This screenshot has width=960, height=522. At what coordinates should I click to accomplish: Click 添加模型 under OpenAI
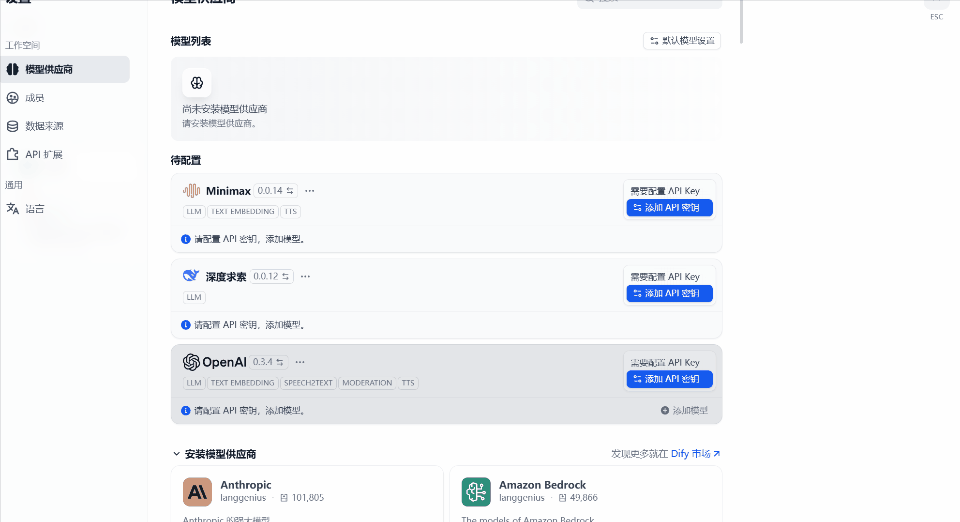coord(684,410)
